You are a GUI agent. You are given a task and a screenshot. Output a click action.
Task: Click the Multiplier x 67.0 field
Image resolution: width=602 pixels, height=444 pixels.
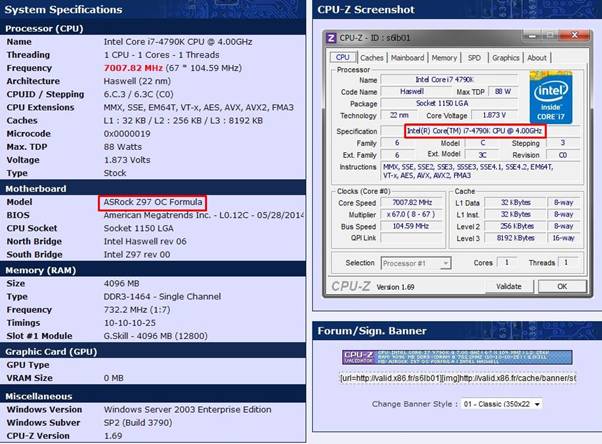412,214
